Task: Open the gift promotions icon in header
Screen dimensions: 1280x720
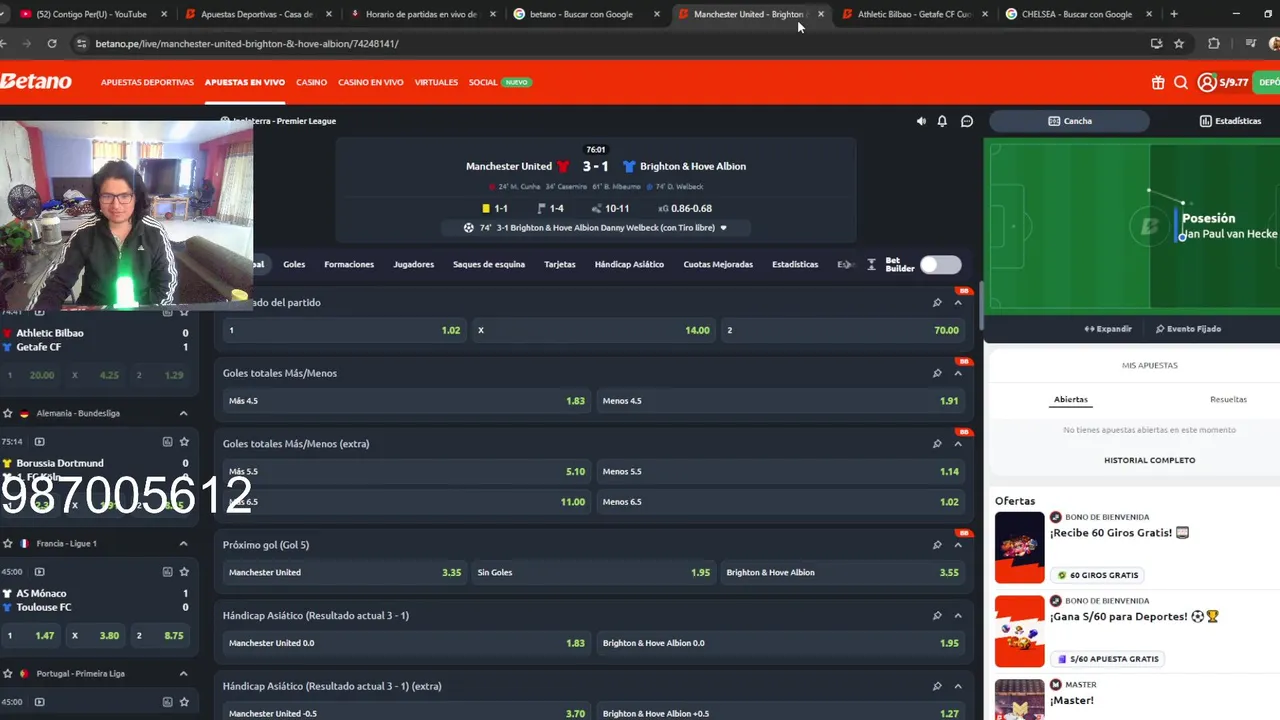Action: pyautogui.click(x=1158, y=83)
